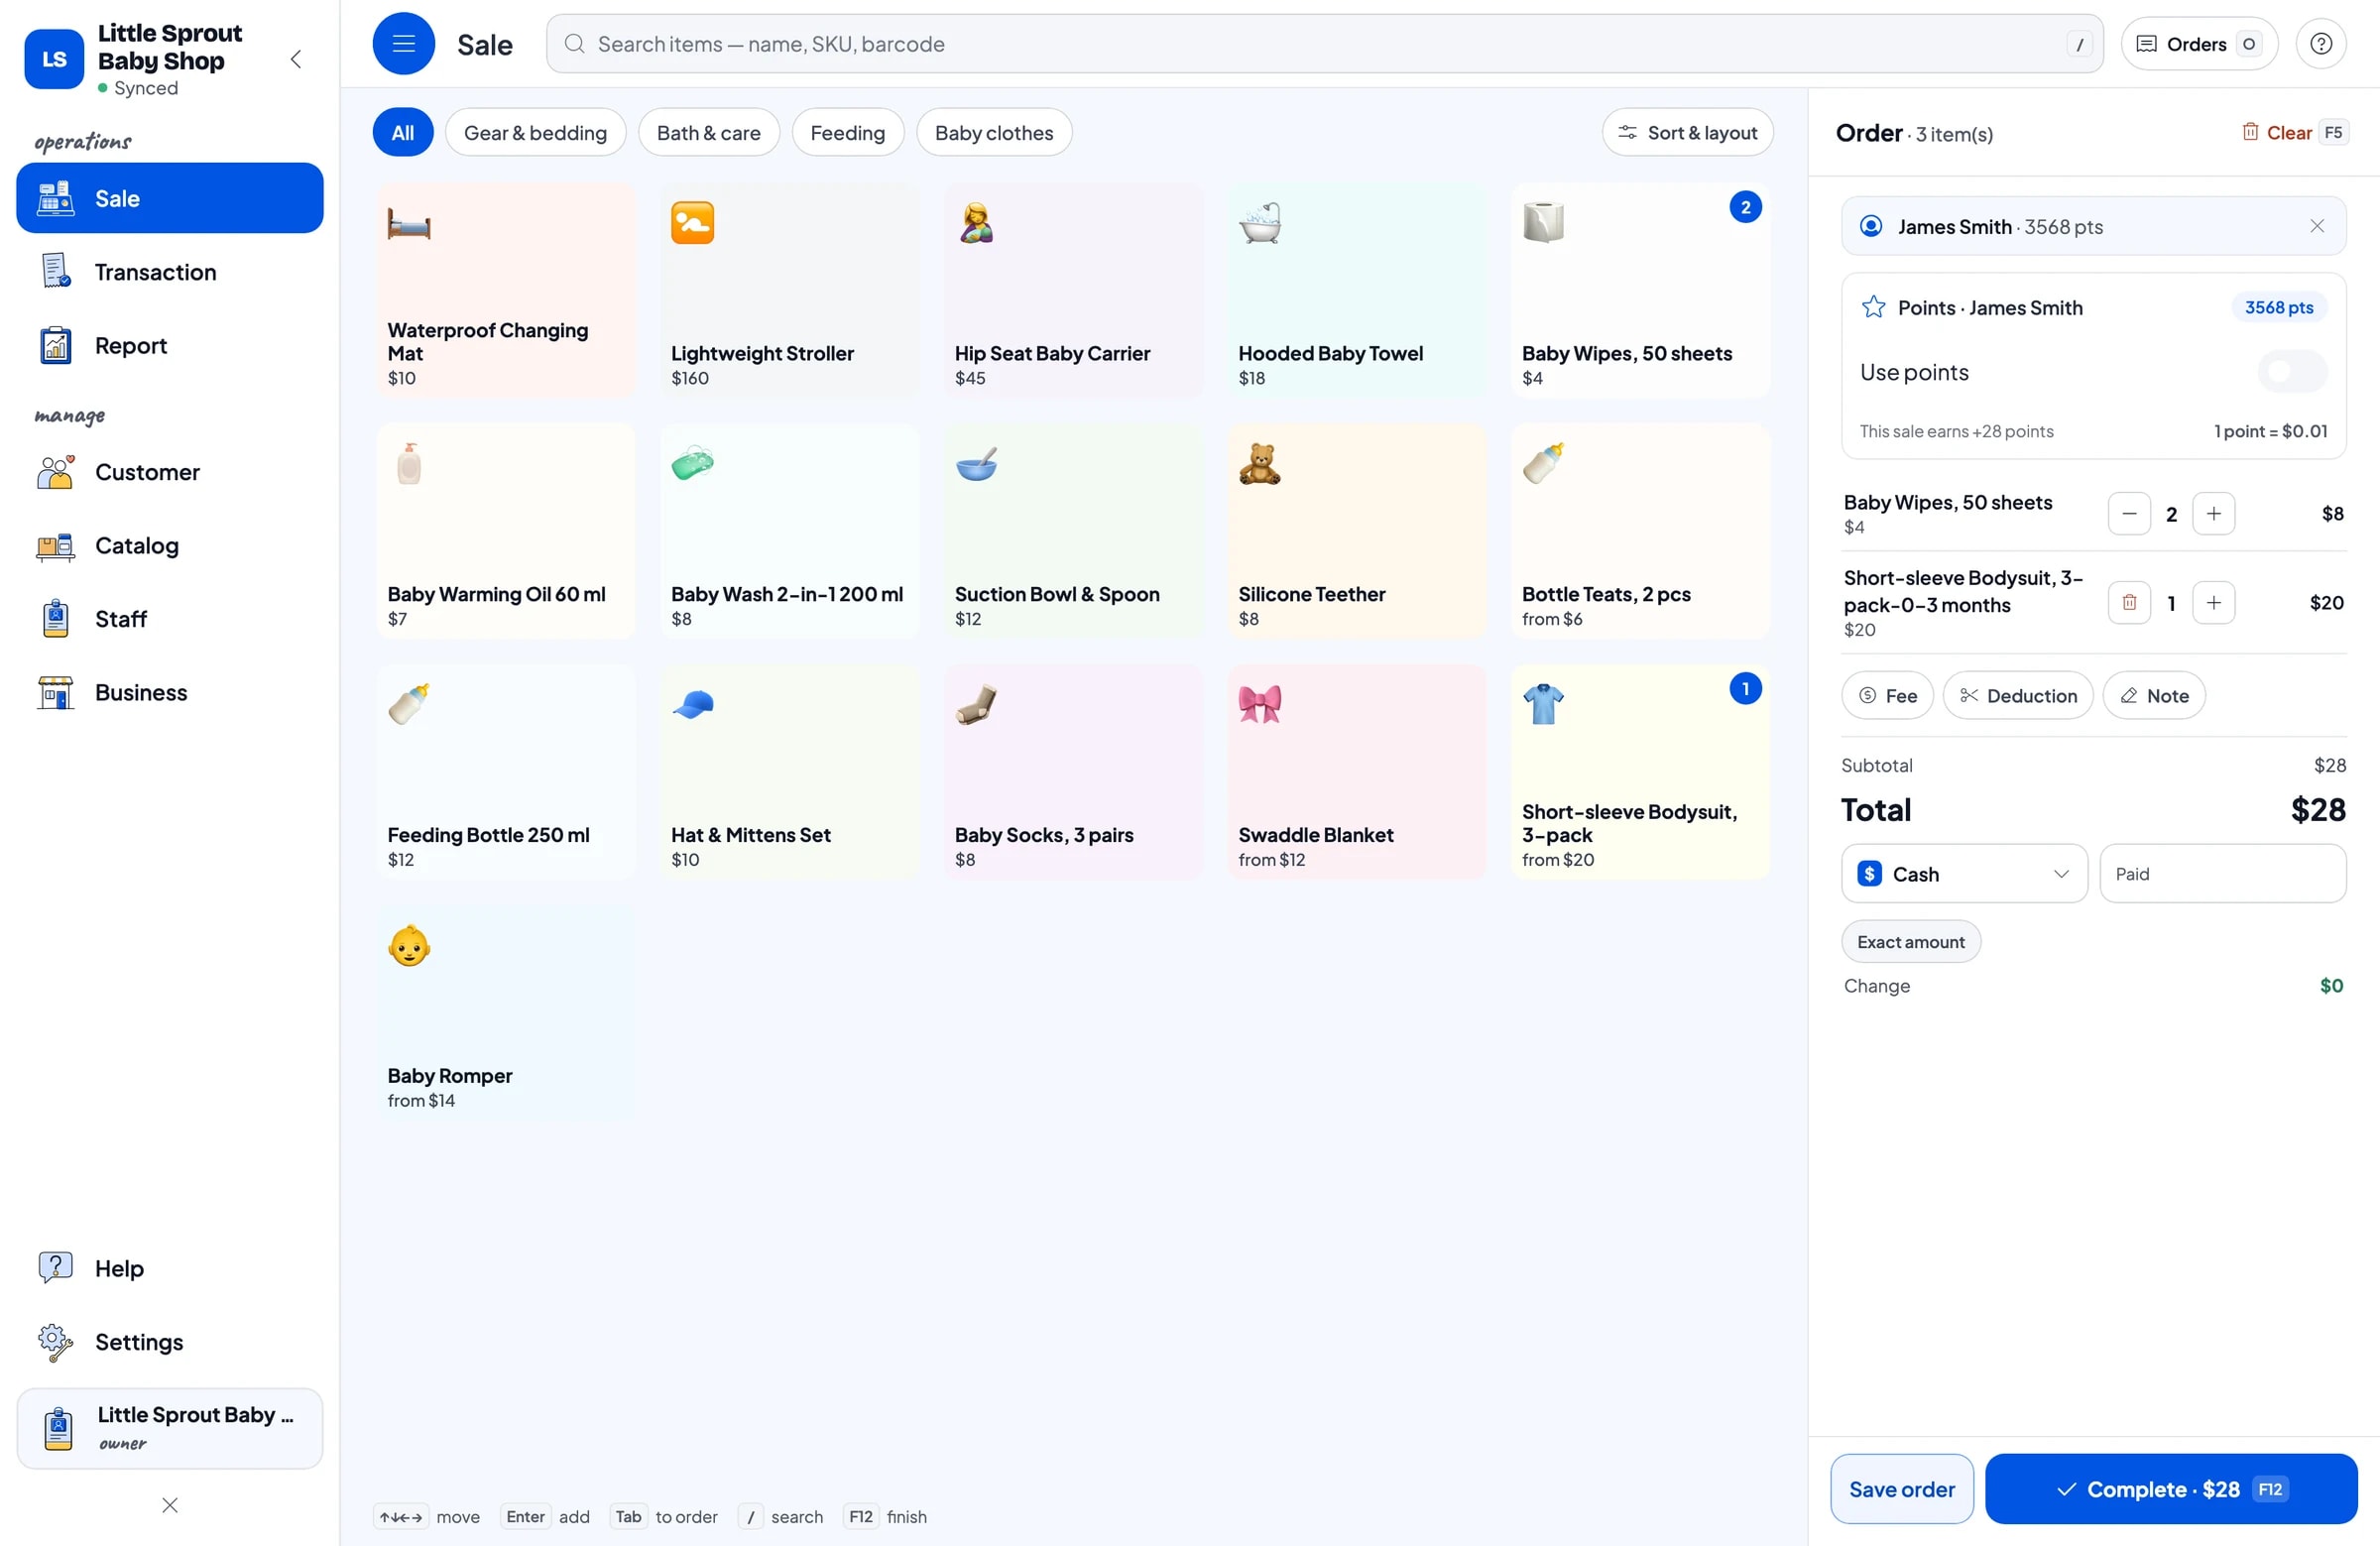Click the Little Sprout Baby owner profile card

tap(170, 1428)
